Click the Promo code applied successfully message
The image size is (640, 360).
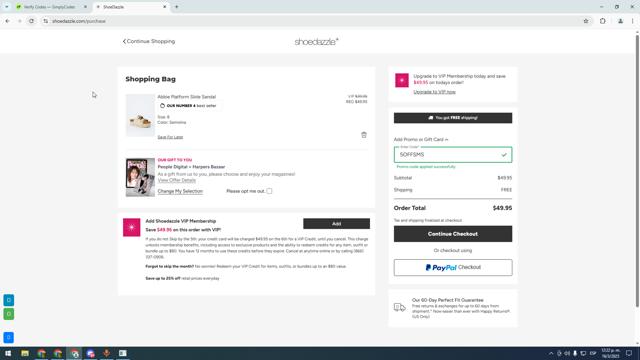pyautogui.click(x=426, y=167)
